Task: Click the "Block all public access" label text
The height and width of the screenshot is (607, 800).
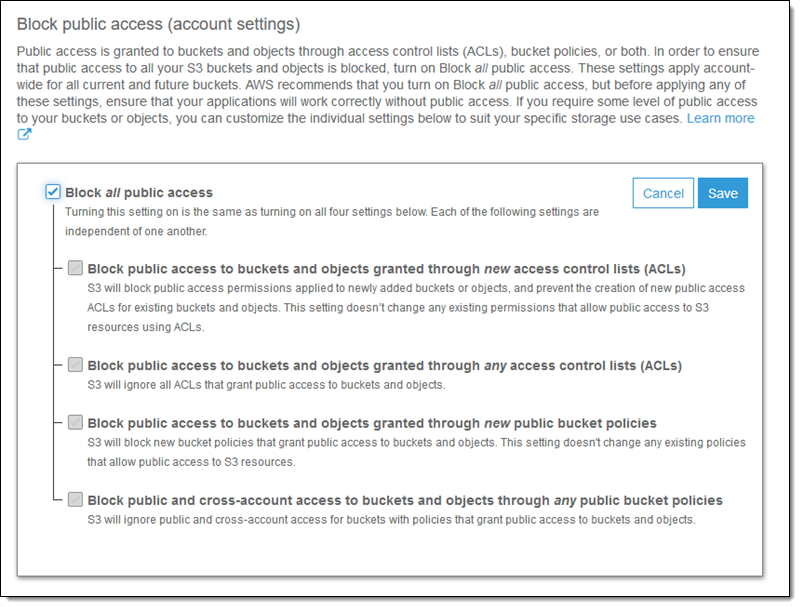Action: click(139, 192)
